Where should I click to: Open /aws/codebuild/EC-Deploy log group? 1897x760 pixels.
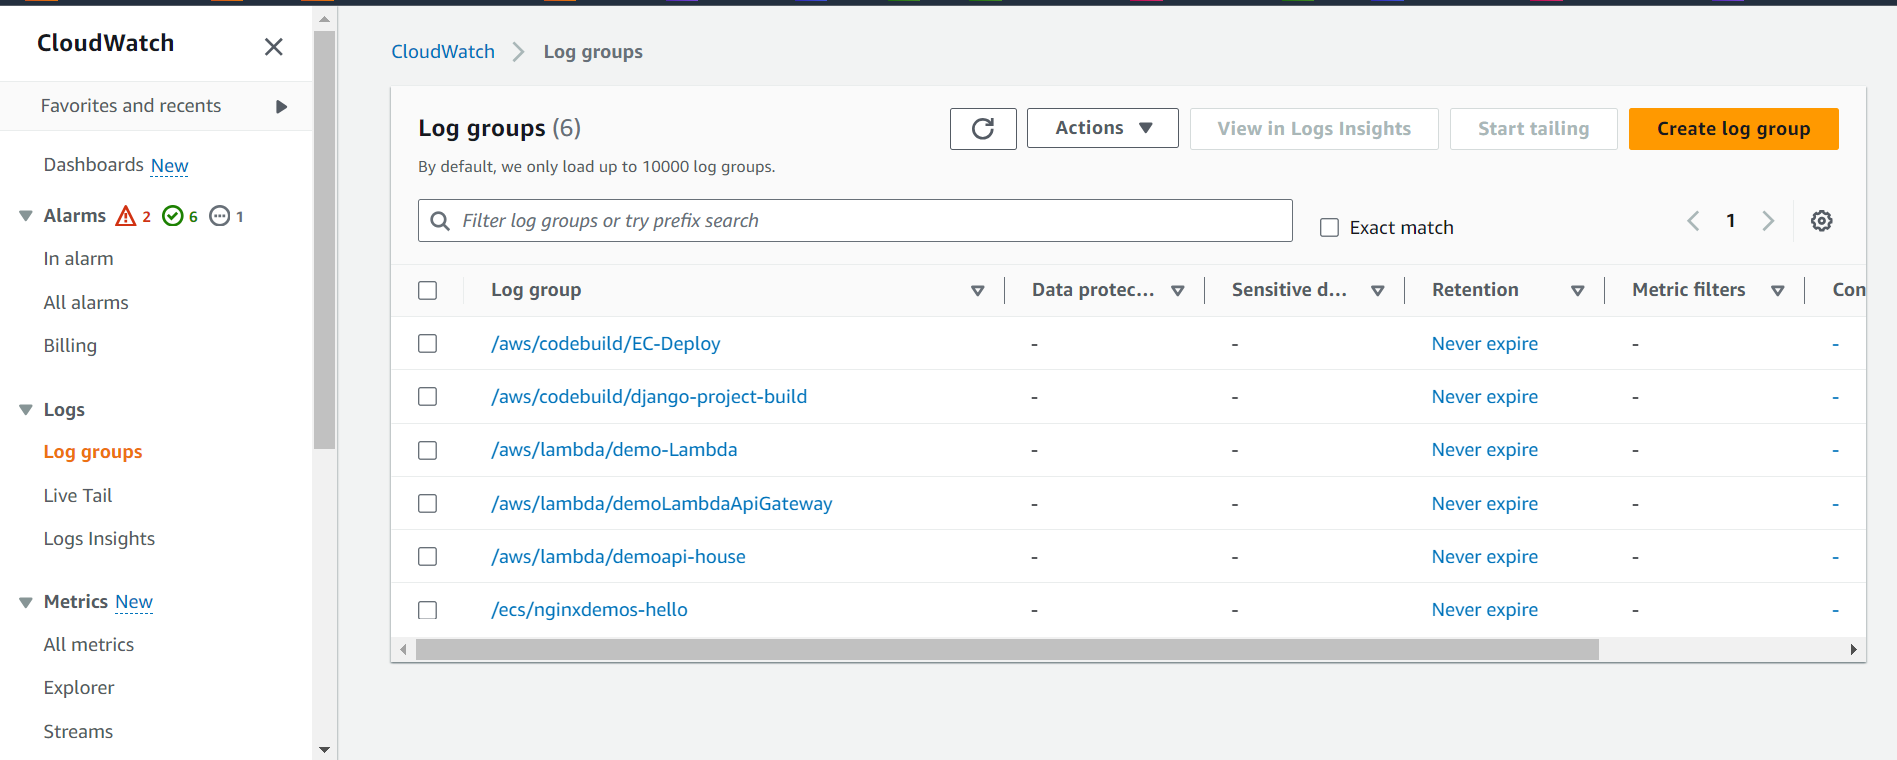tap(606, 344)
